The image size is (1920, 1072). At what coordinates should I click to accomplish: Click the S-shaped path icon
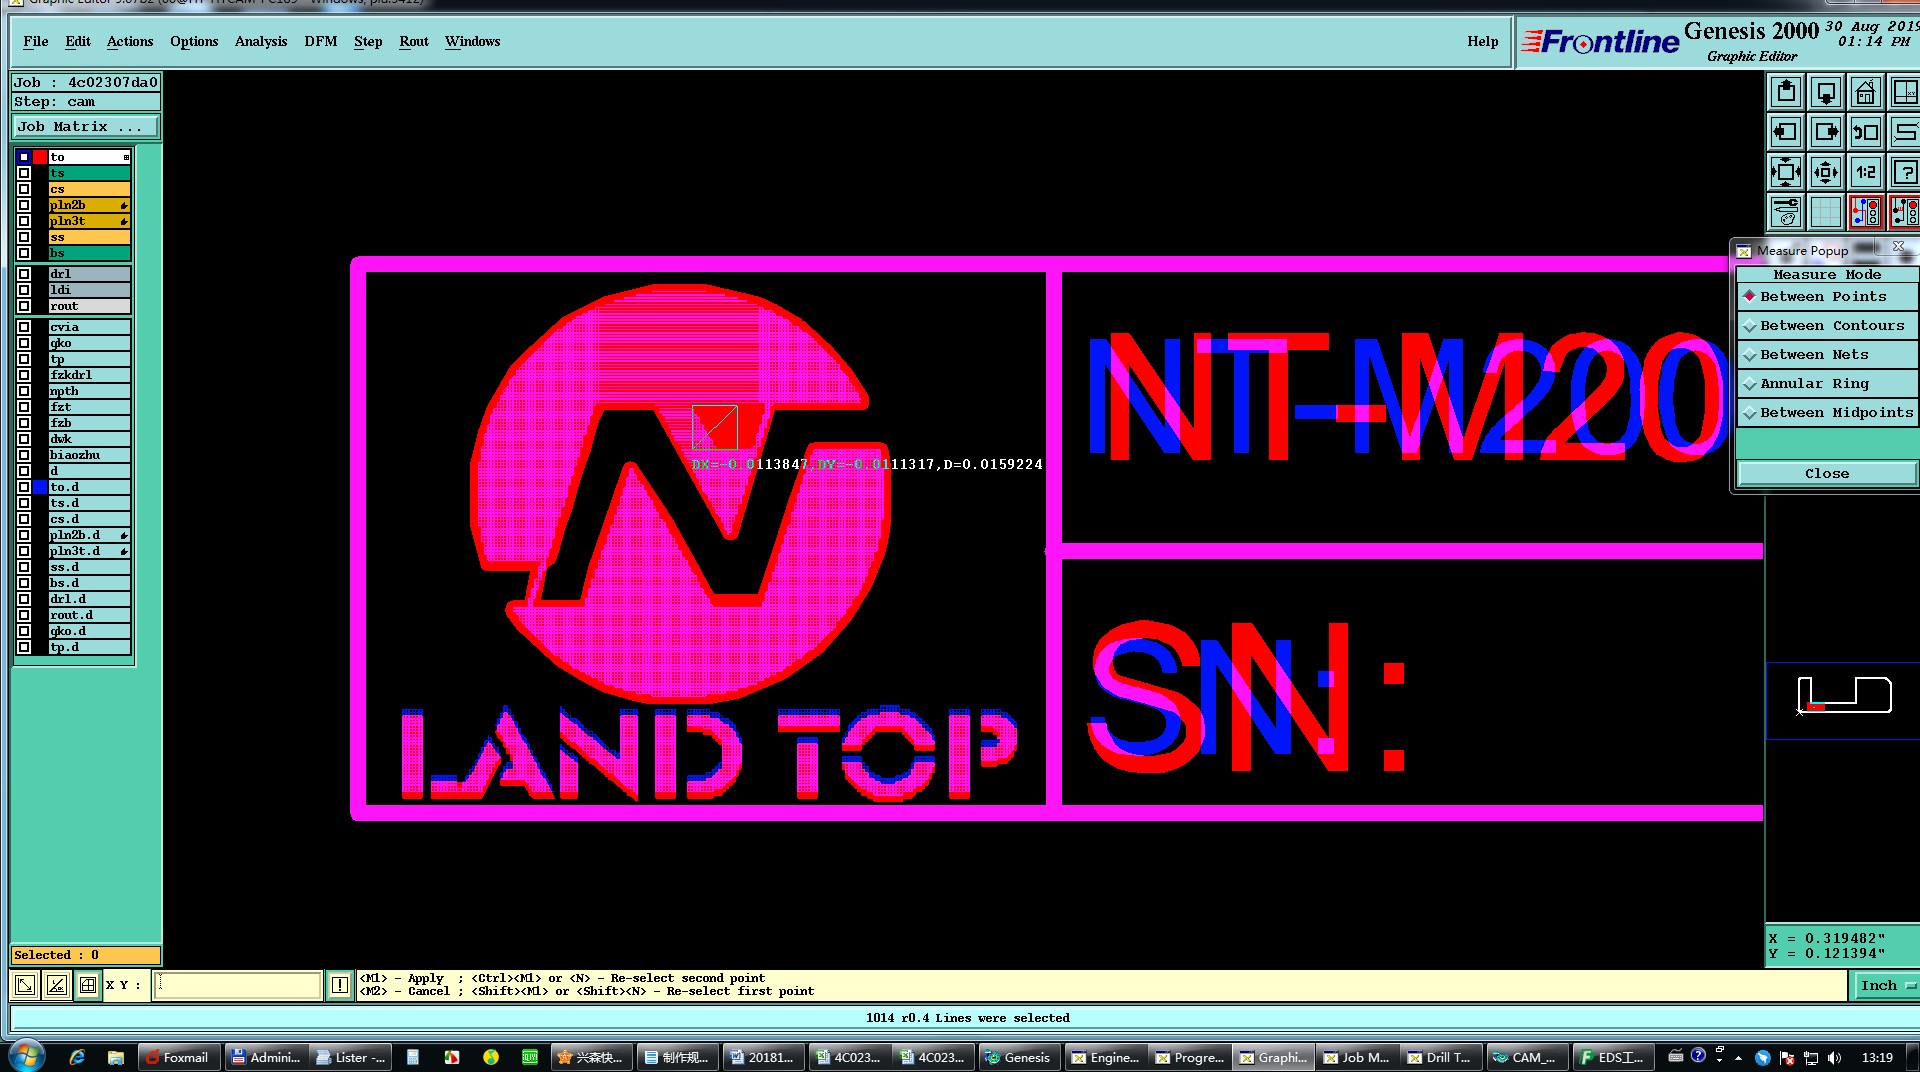(x=1905, y=132)
